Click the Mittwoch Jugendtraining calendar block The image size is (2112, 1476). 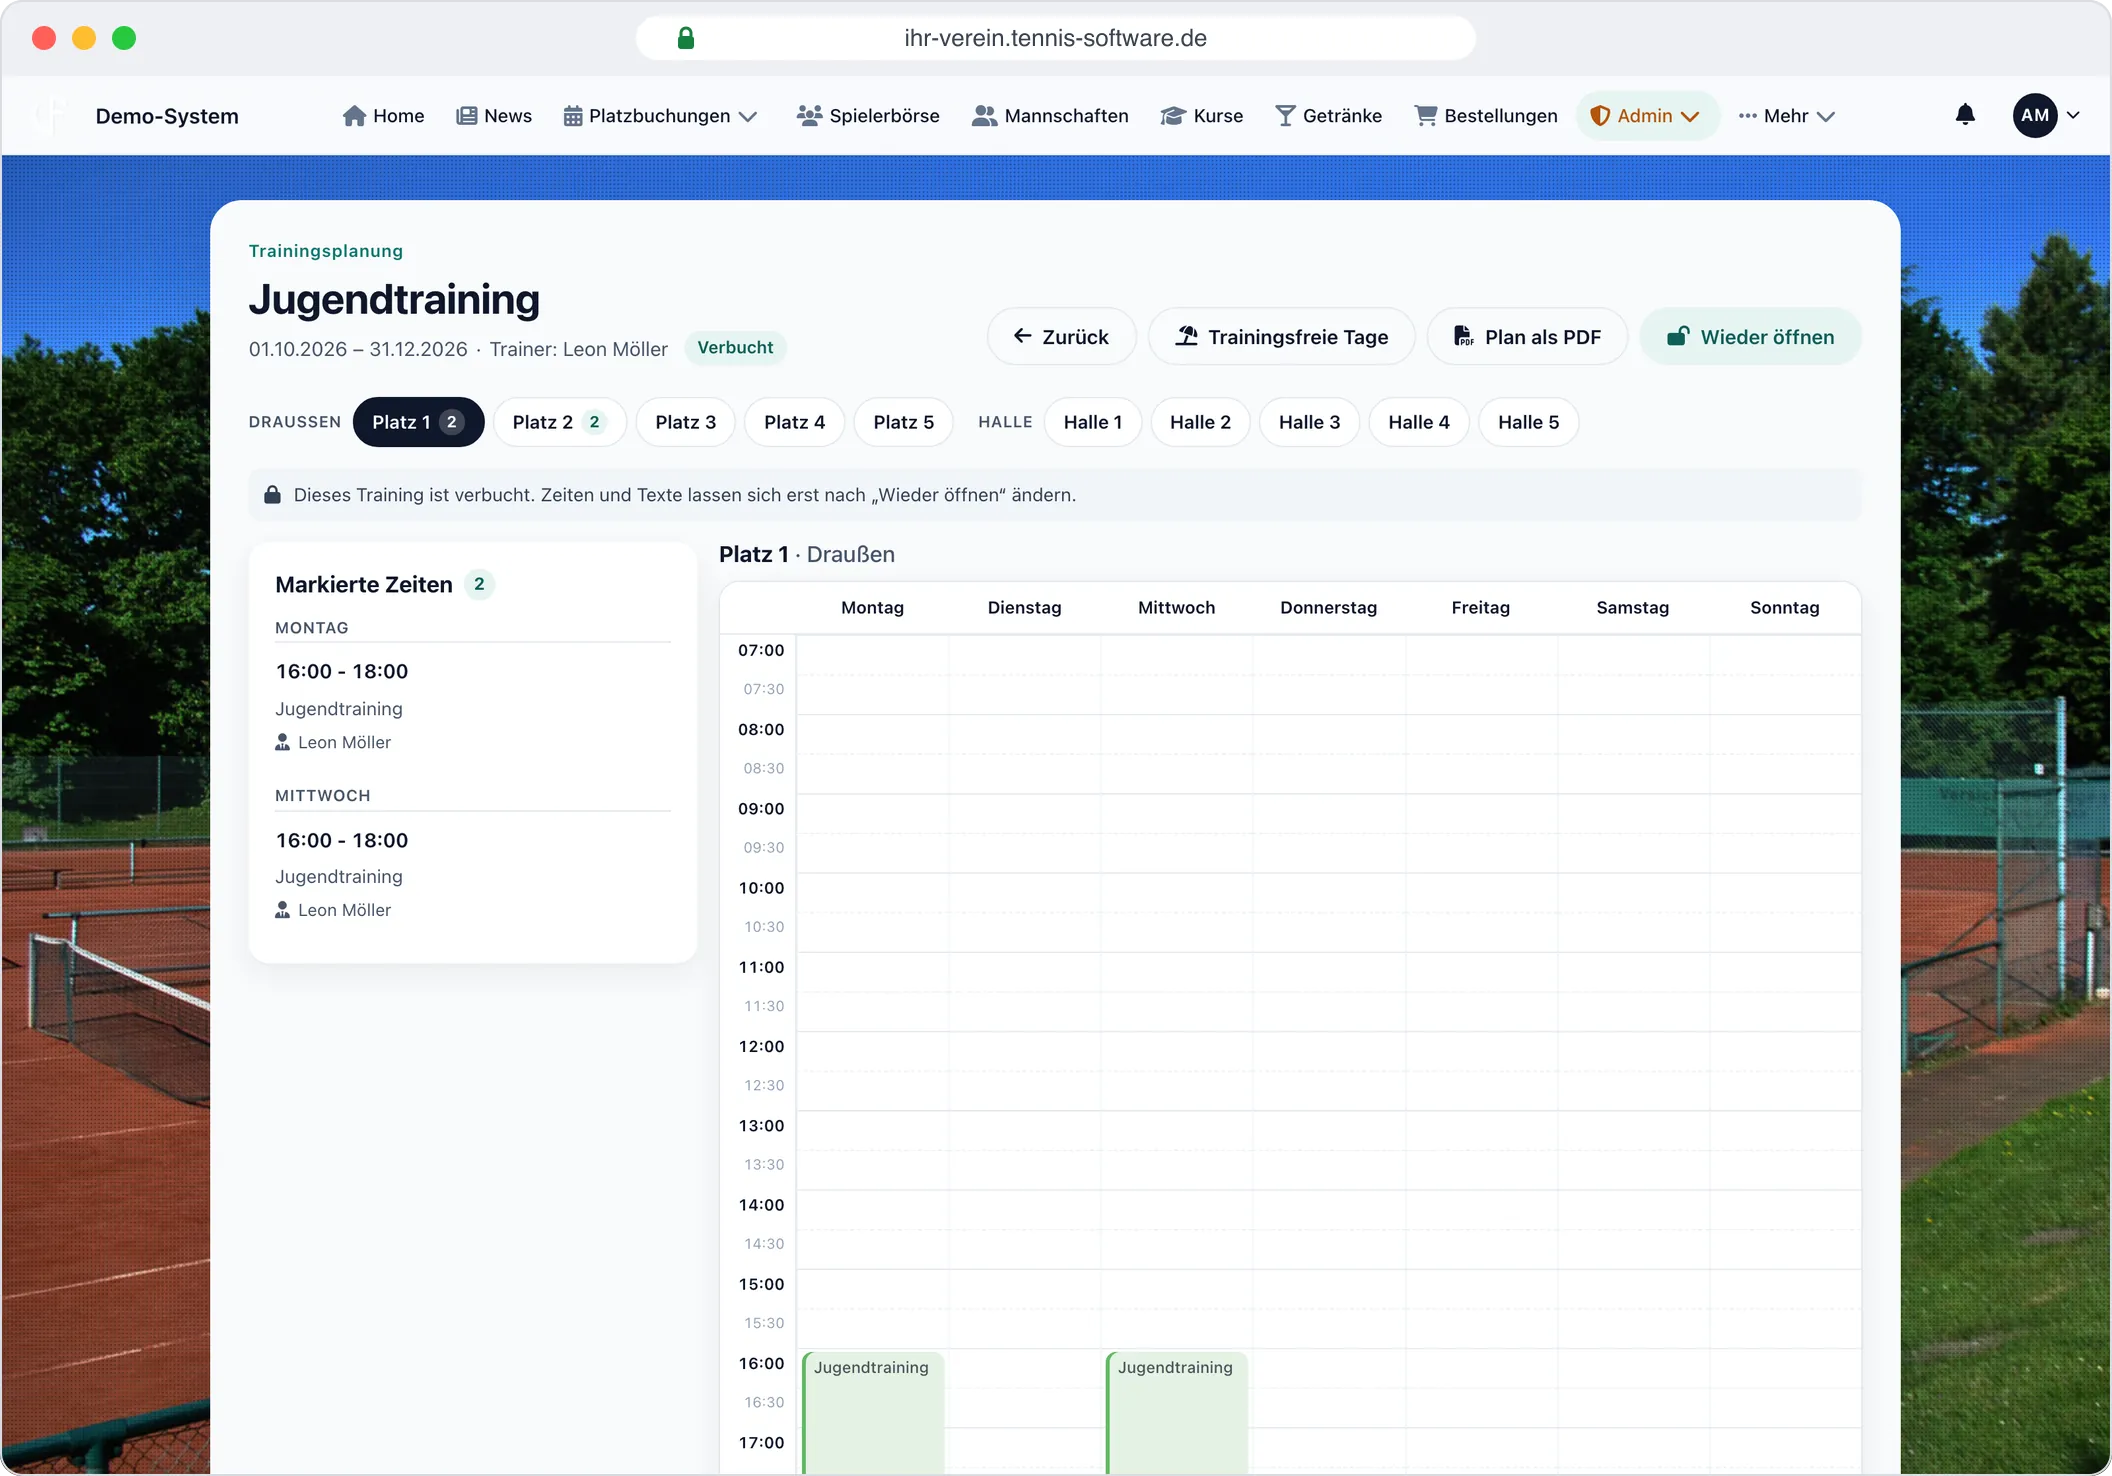tap(1177, 1412)
